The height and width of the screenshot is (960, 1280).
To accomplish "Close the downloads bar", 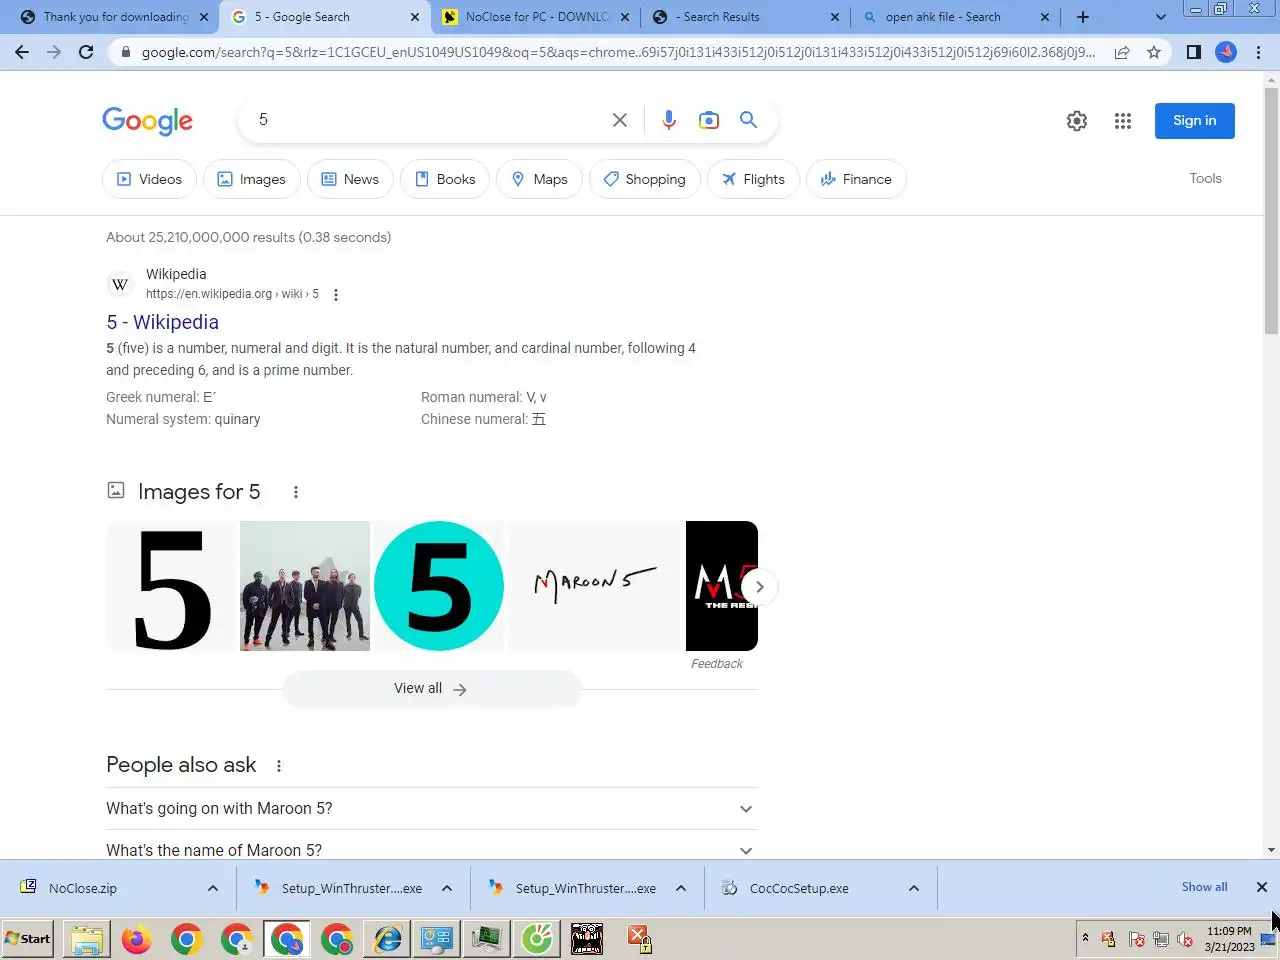I will point(1262,887).
